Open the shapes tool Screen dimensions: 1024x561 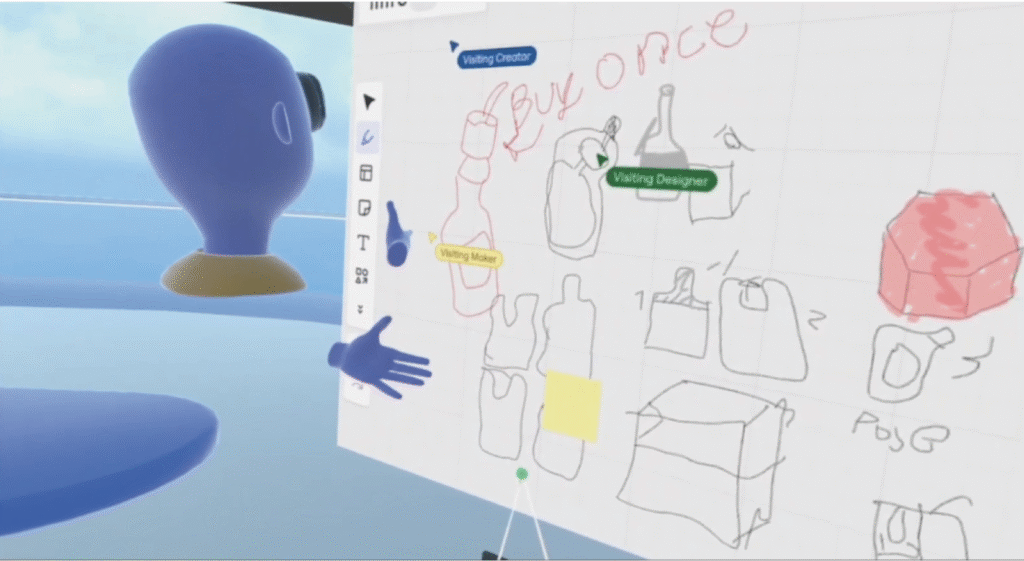pyautogui.click(x=361, y=276)
